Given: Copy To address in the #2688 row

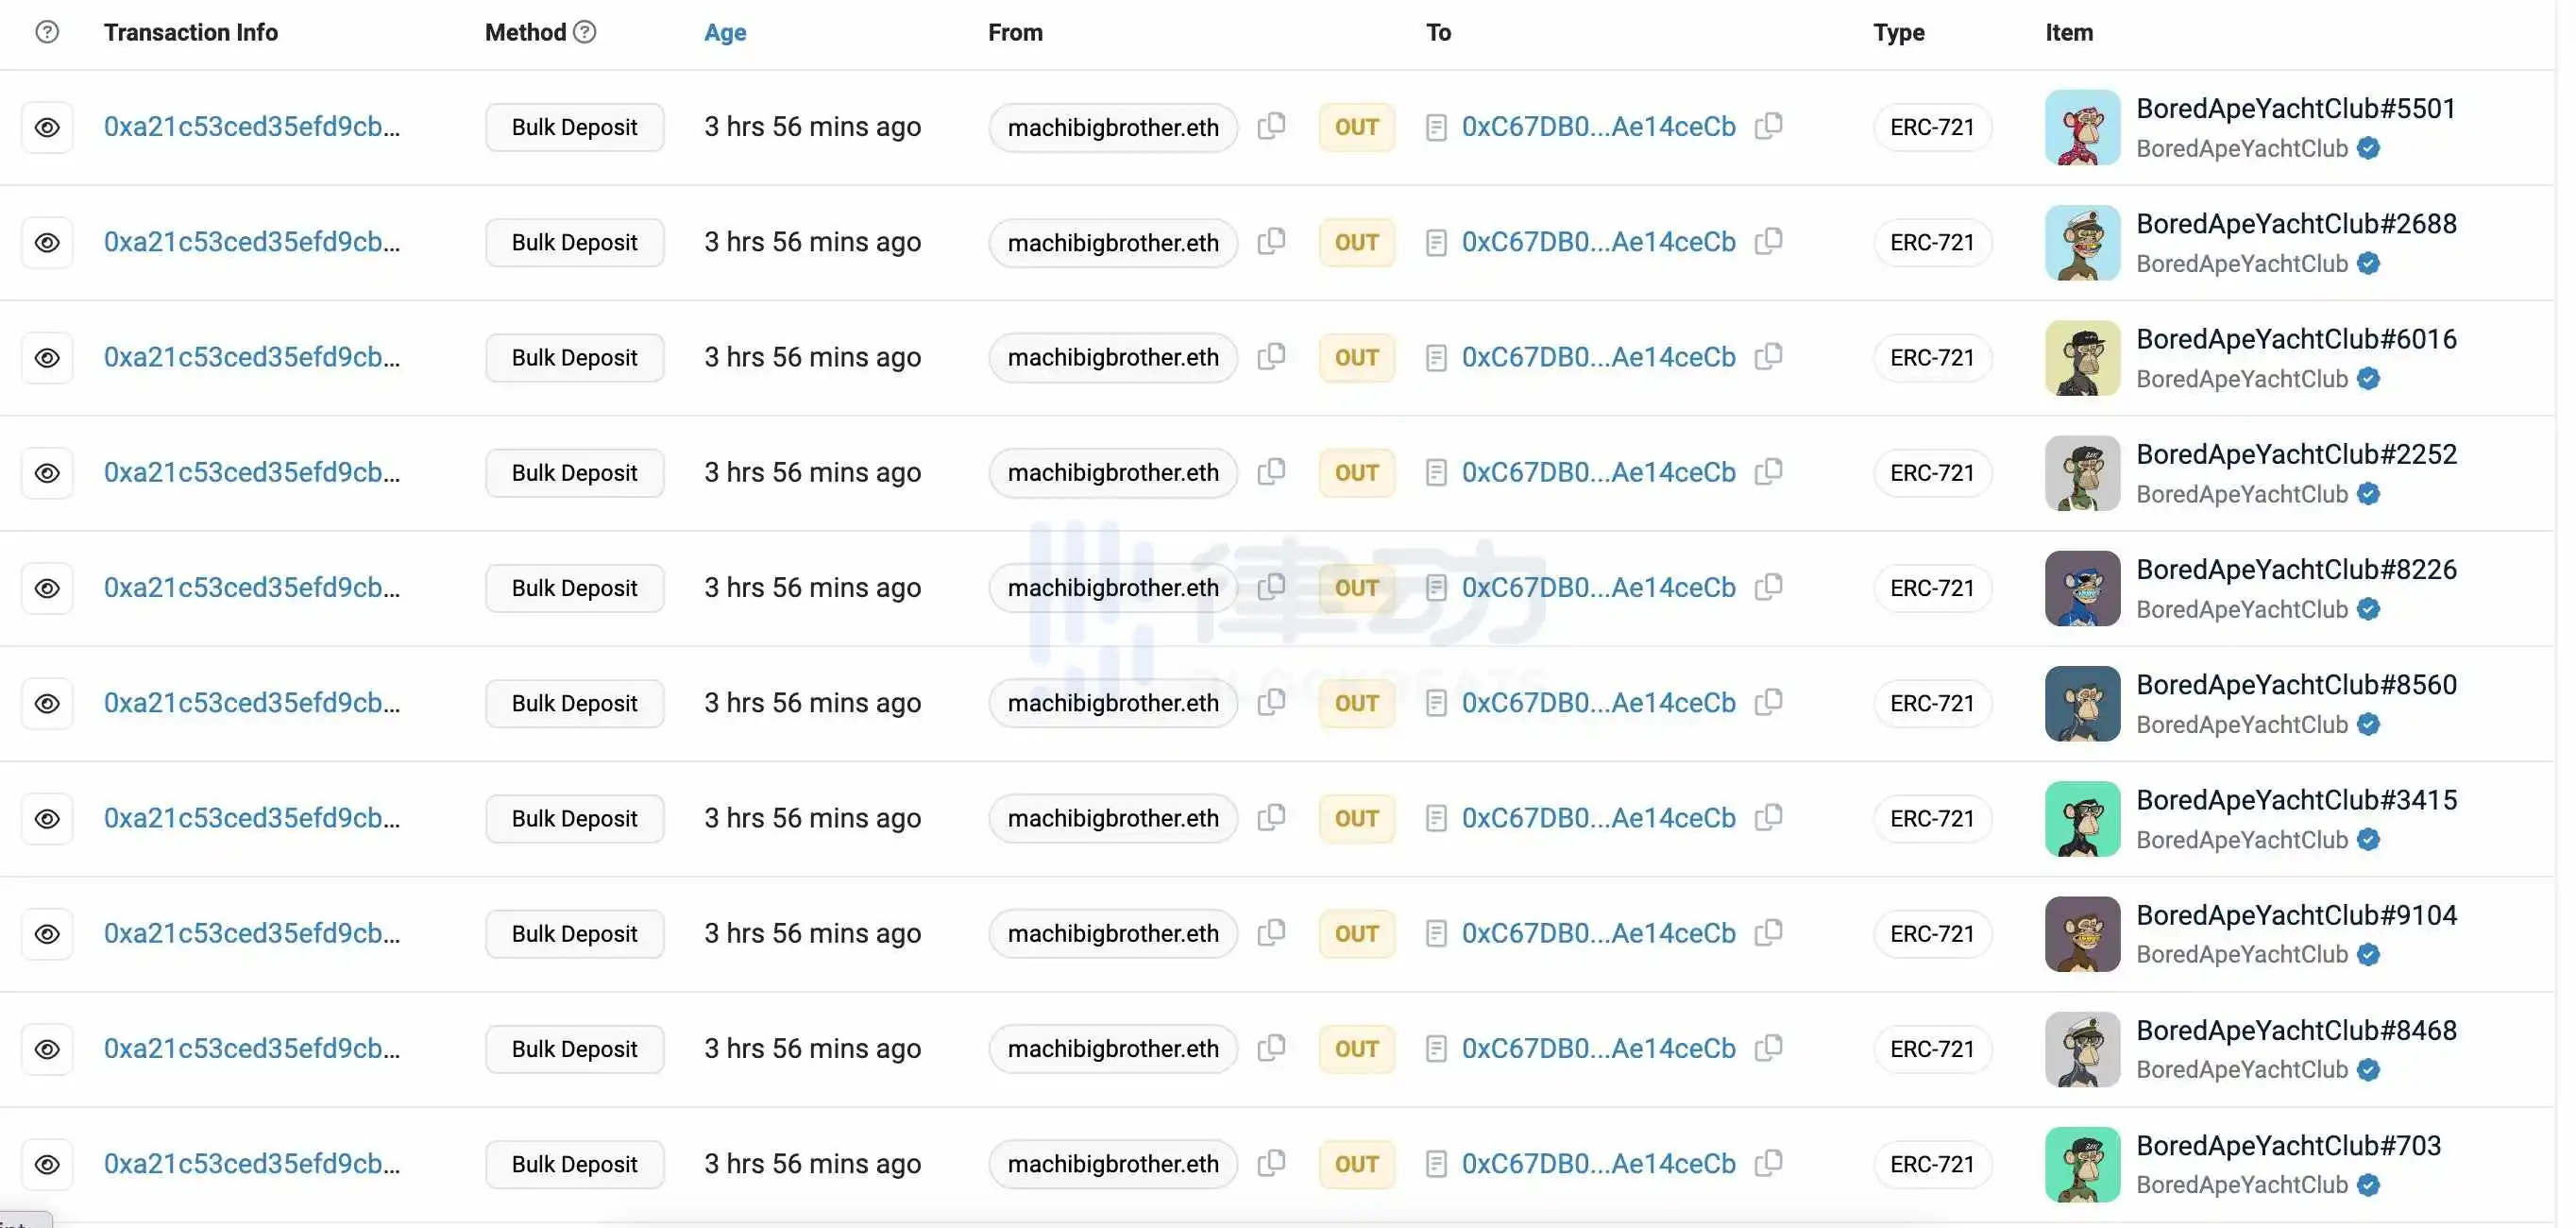Looking at the screenshot, I should 1769,241.
